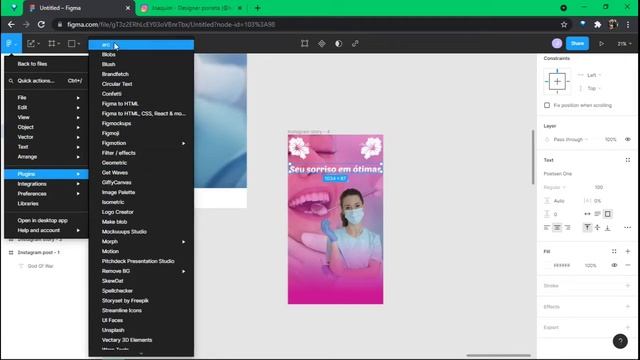640x360 pixels.
Task: Remove fill with minus icon
Action: (x=628, y=265)
